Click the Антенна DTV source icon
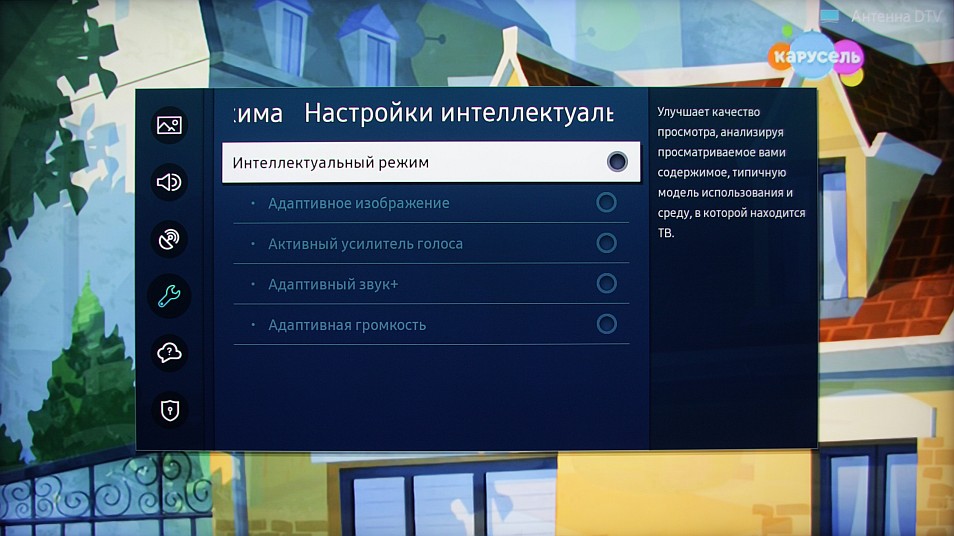 829,16
